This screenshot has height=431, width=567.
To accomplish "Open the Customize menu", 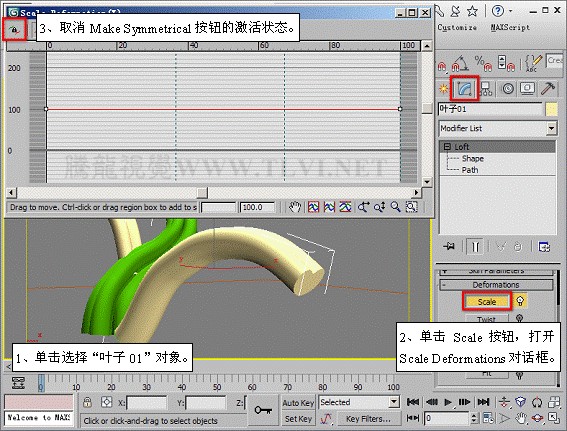I will tap(457, 27).
